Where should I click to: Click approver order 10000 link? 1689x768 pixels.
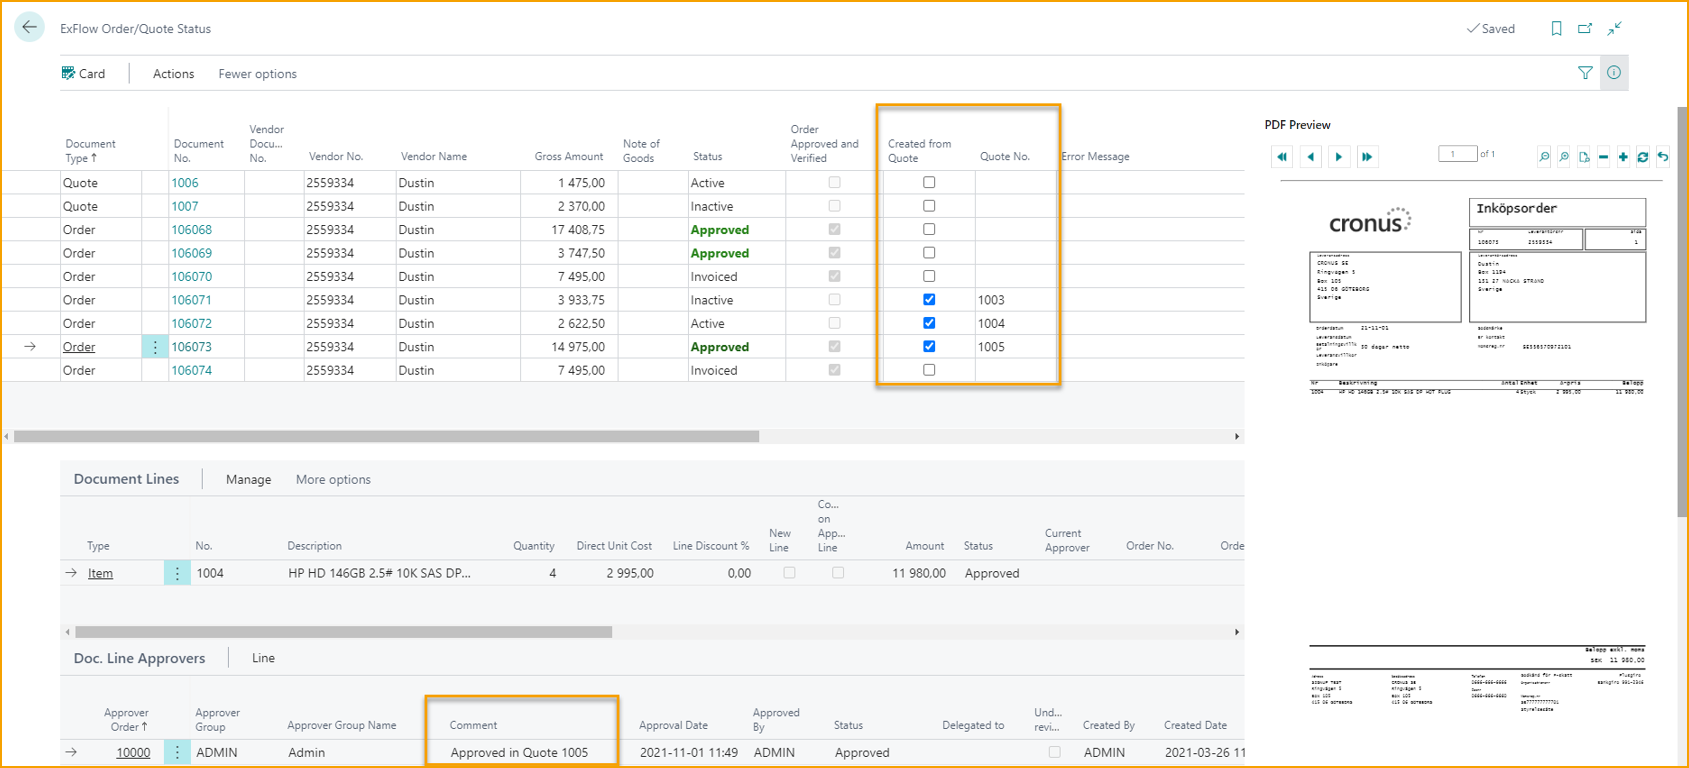(x=133, y=753)
